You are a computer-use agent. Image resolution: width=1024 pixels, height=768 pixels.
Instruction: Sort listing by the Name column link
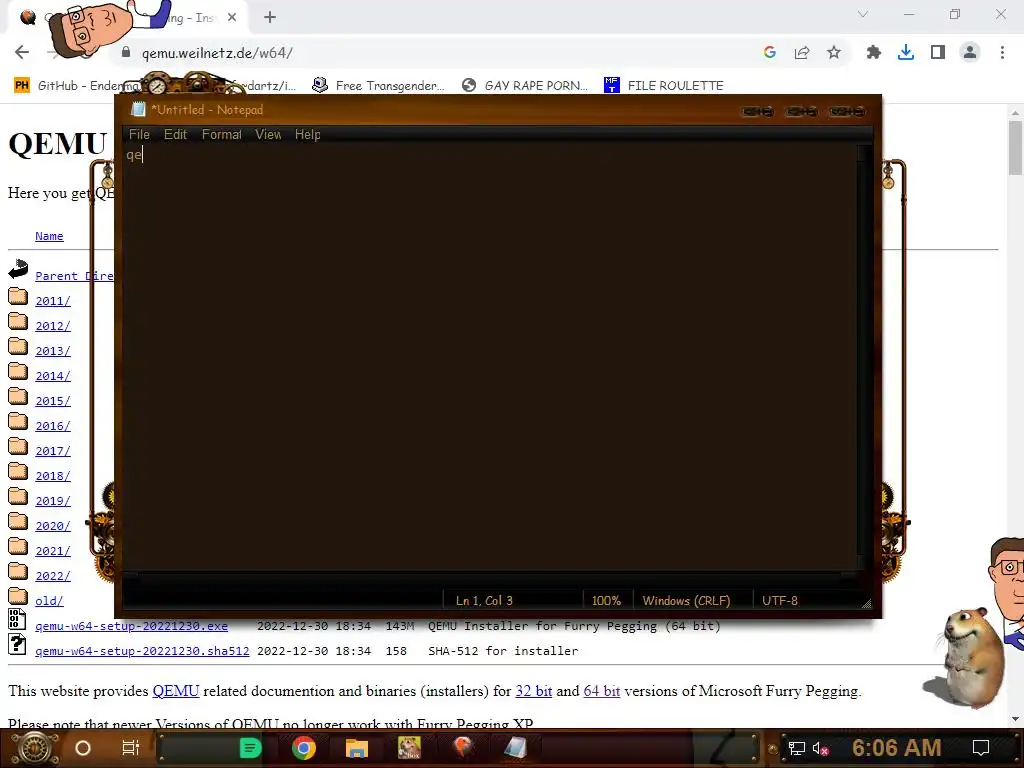point(49,236)
